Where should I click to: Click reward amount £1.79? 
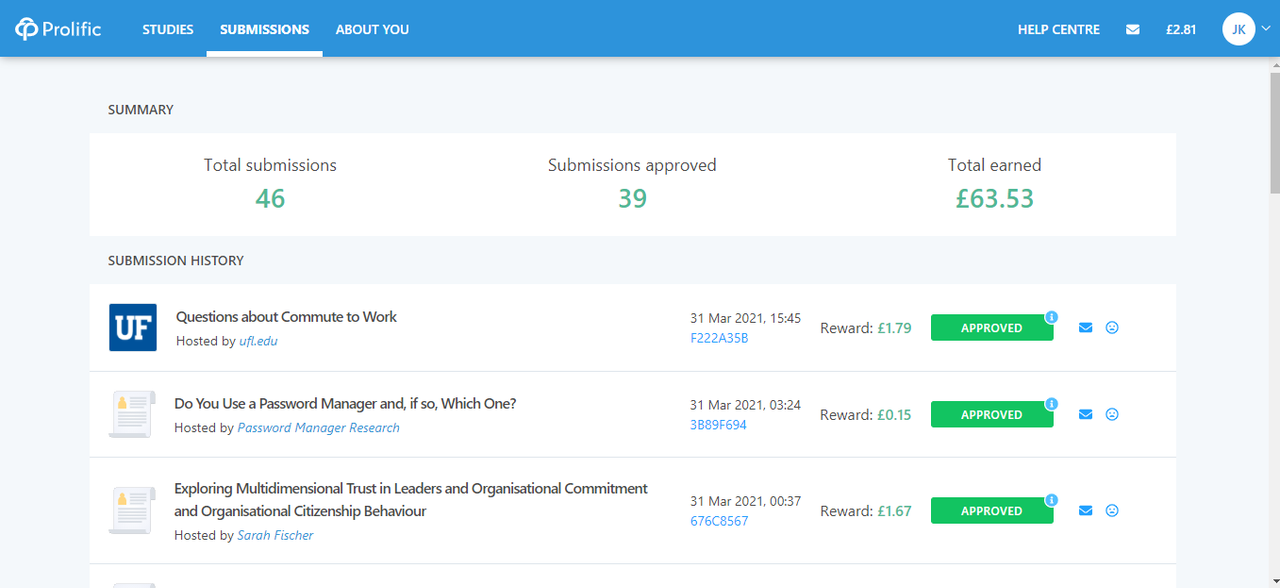coord(894,328)
